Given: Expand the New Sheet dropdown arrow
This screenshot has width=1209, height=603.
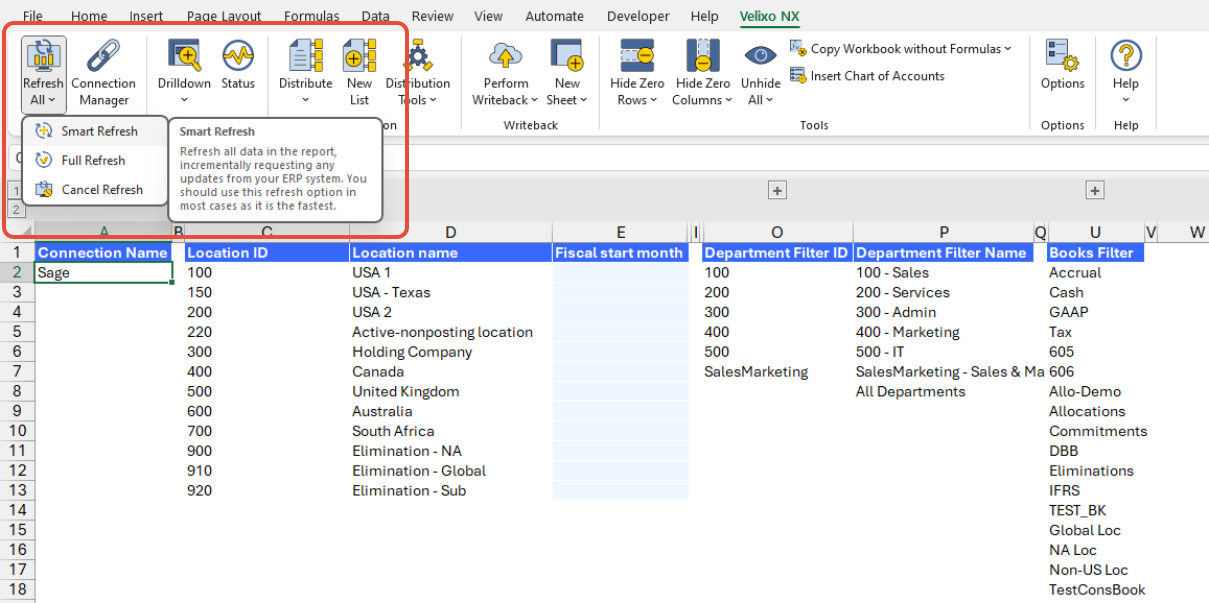Looking at the screenshot, I should [583, 100].
